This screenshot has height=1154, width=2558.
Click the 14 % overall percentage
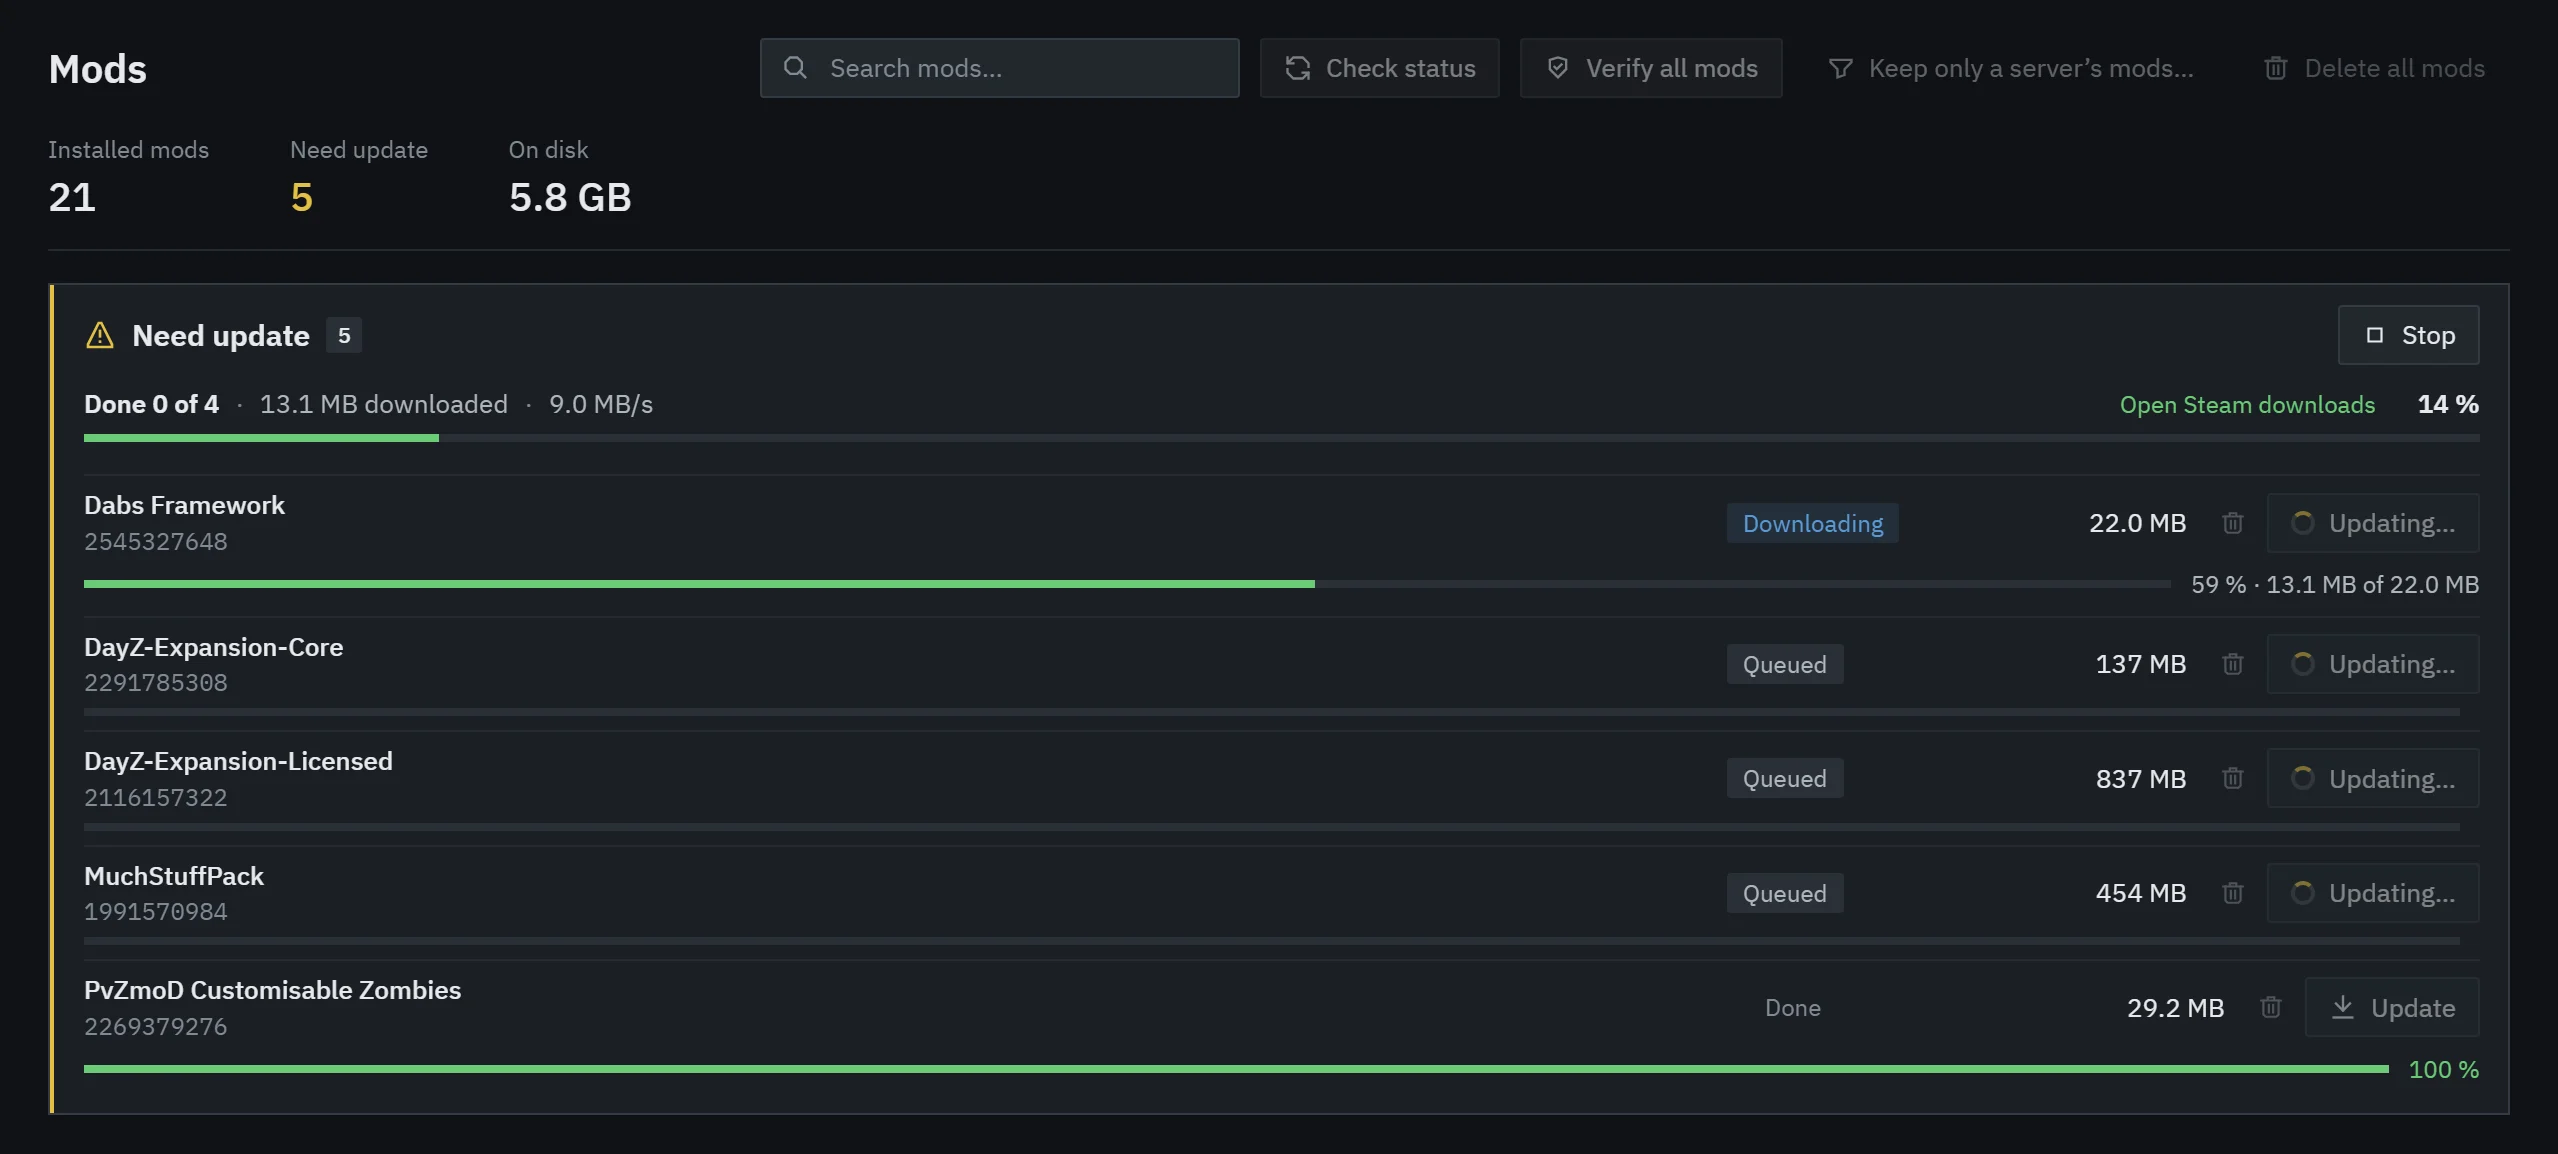coord(2448,404)
